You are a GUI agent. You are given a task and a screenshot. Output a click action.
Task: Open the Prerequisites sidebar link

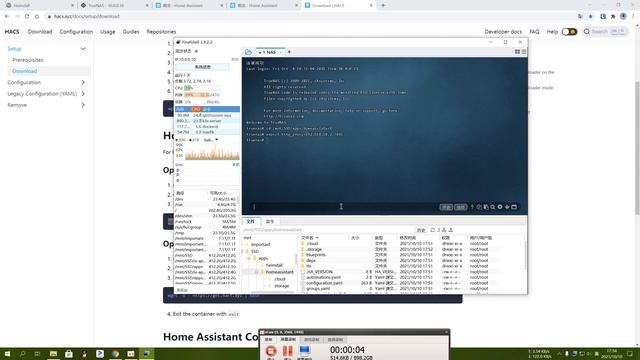tap(28, 60)
